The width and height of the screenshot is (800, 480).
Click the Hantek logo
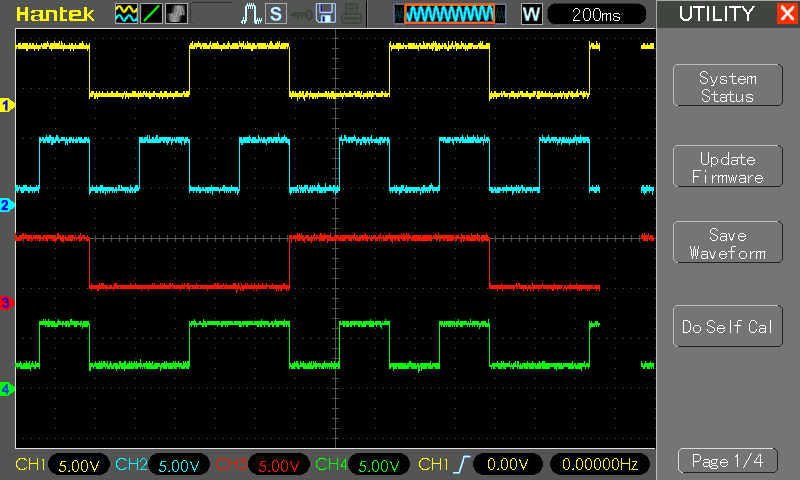click(x=56, y=14)
